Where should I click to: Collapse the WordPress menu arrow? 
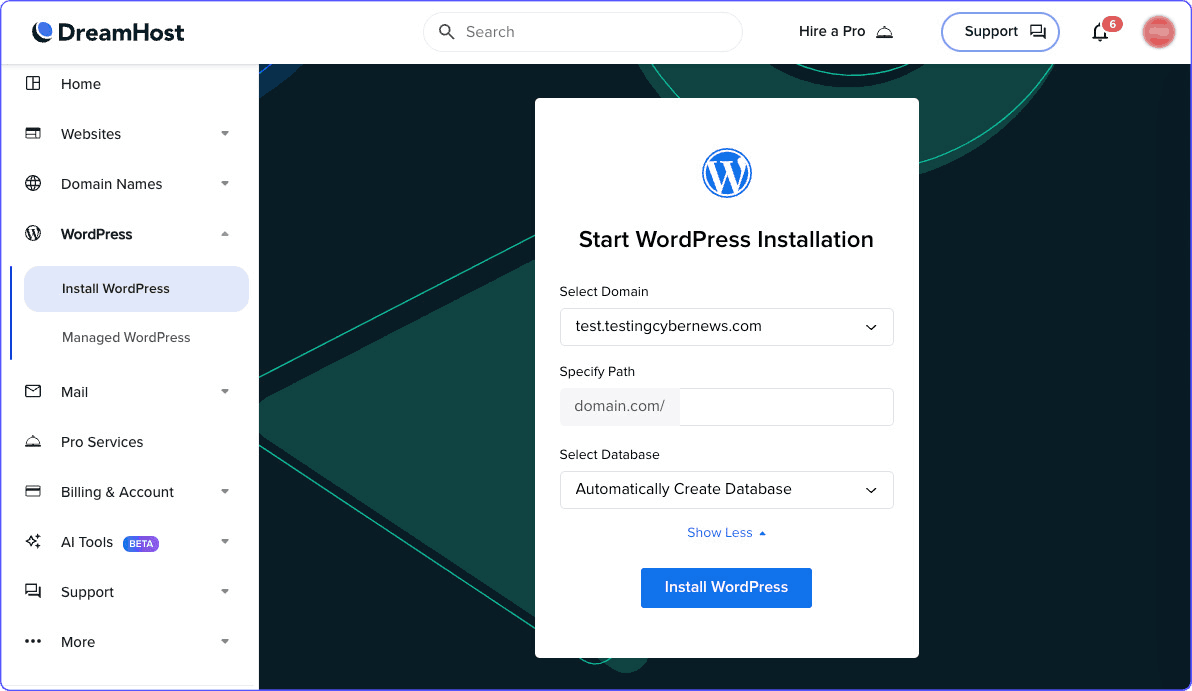(225, 234)
